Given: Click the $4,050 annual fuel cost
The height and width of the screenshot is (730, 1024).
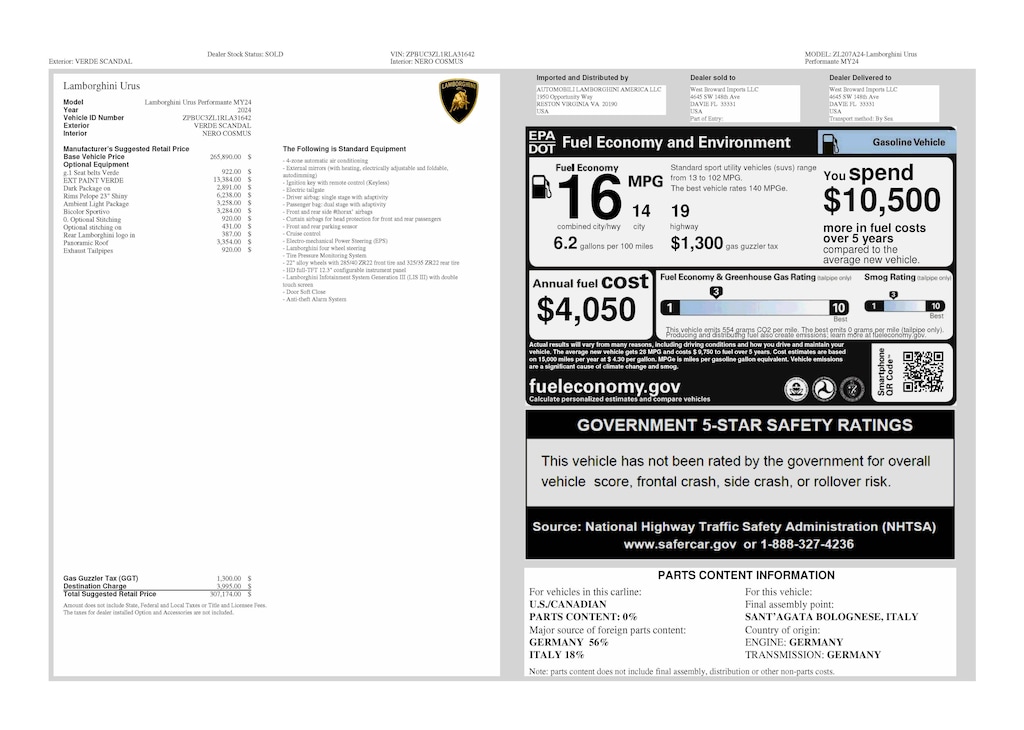Looking at the screenshot, I should 586,309.
